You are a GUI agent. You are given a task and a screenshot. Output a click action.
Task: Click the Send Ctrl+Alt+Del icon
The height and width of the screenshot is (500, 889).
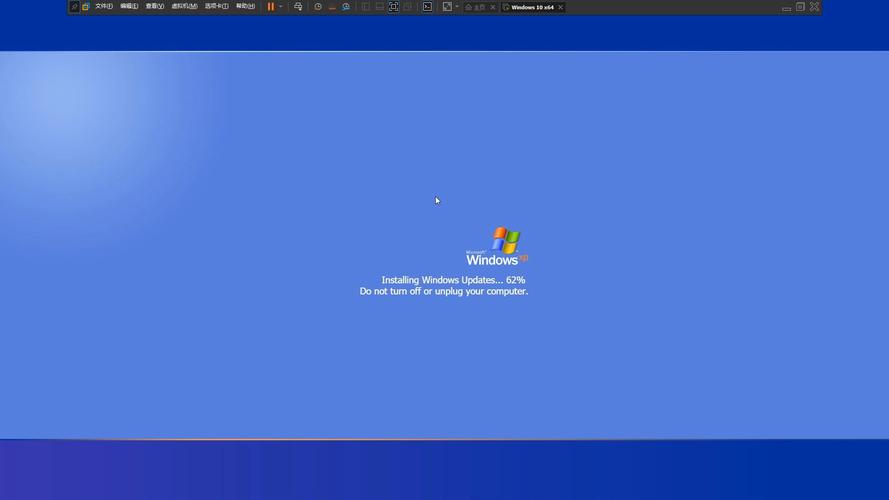point(298,7)
